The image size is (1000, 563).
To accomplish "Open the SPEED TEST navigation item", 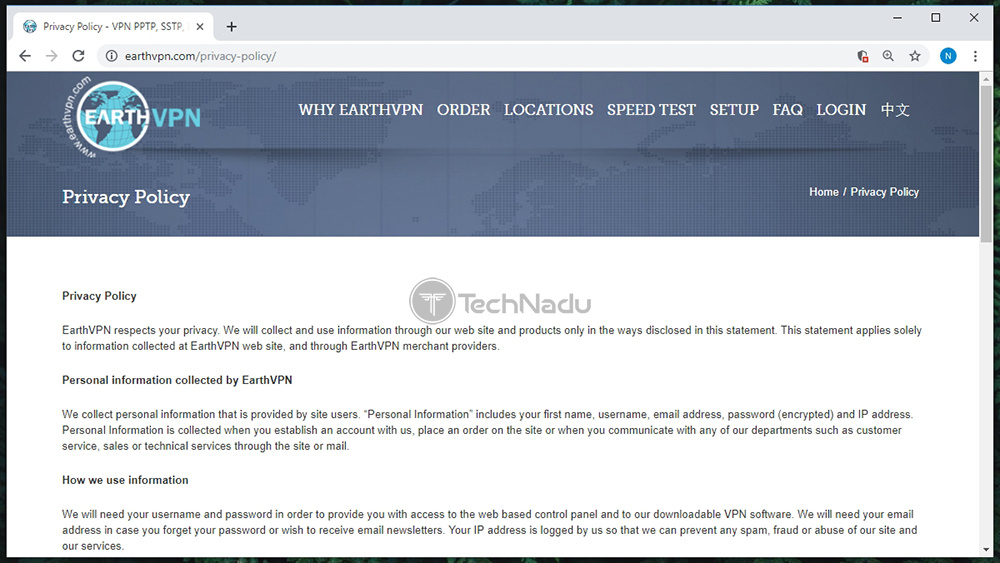I will click(x=651, y=110).
